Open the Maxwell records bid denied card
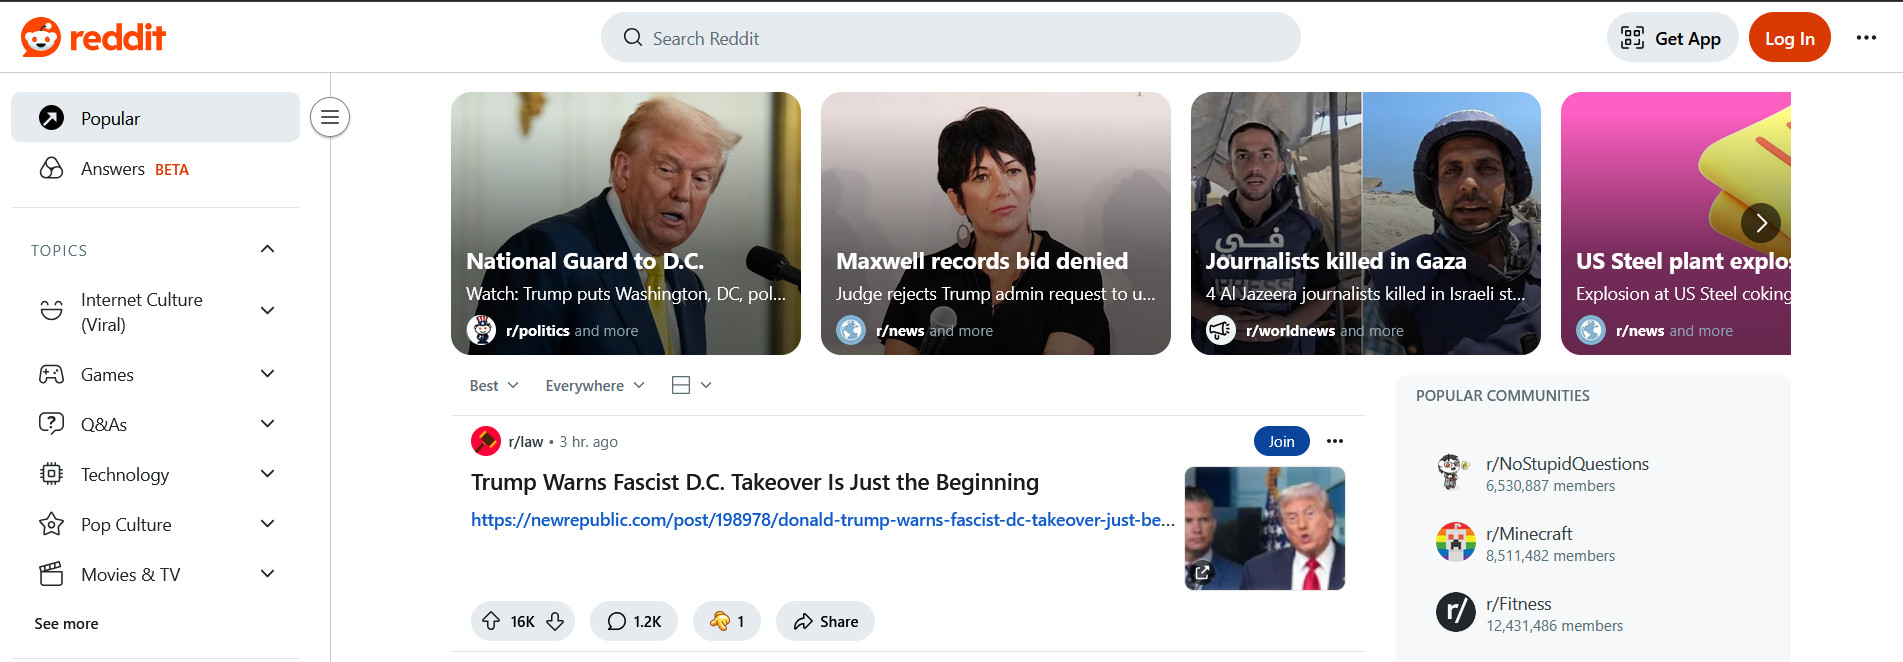Image resolution: width=1903 pixels, height=662 pixels. point(995,223)
